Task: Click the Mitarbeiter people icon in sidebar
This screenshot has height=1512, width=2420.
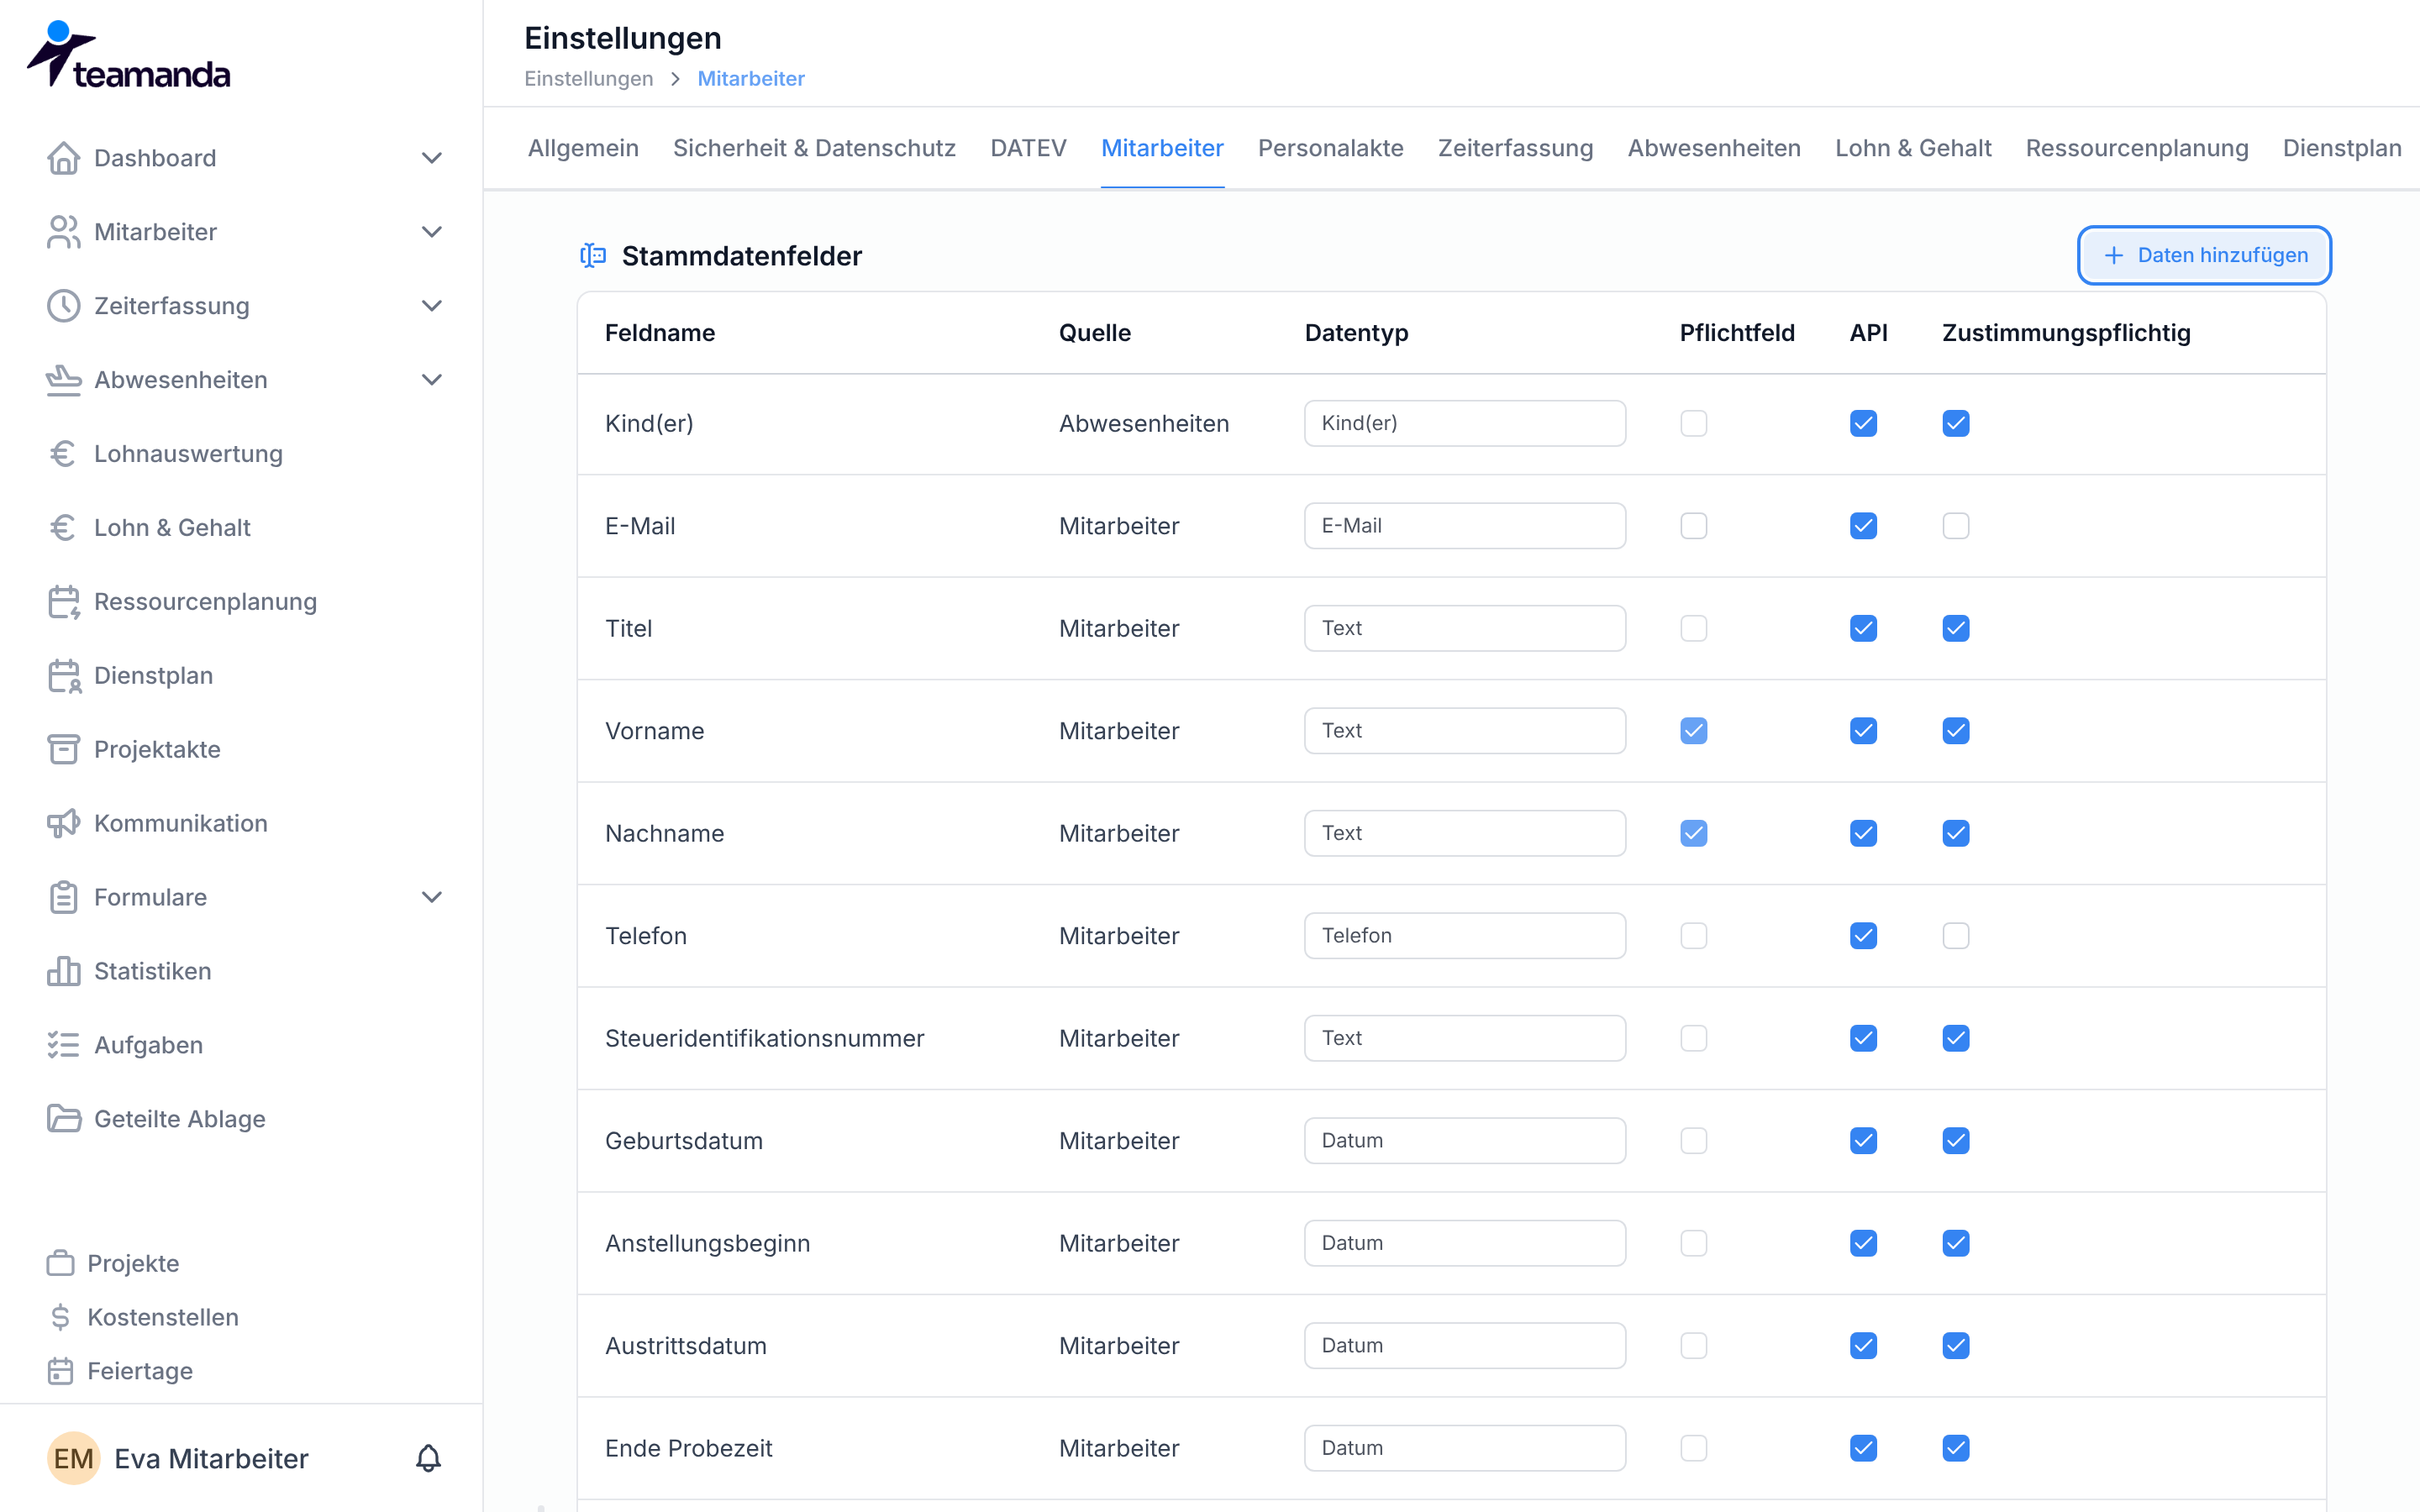Action: [64, 232]
